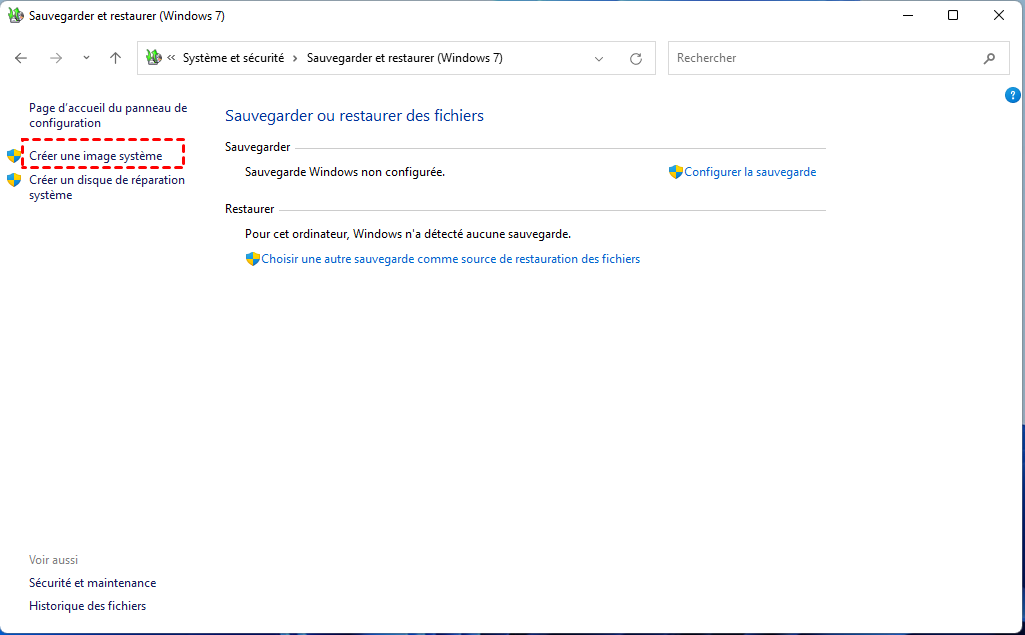Click Créer une image système
Image resolution: width=1025 pixels, height=635 pixels.
tap(95, 156)
